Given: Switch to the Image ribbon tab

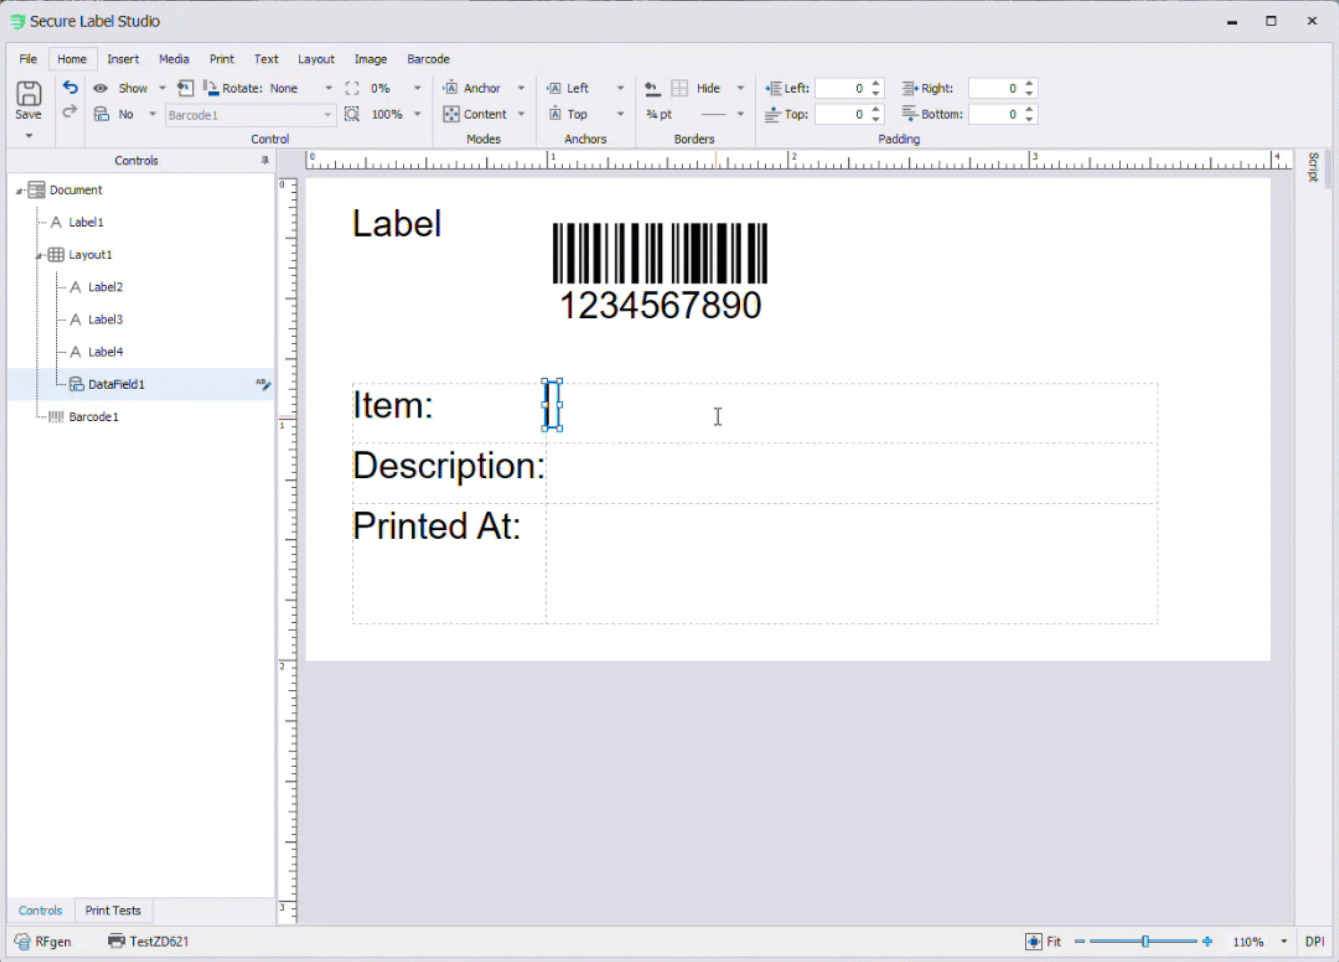Looking at the screenshot, I should 370,59.
